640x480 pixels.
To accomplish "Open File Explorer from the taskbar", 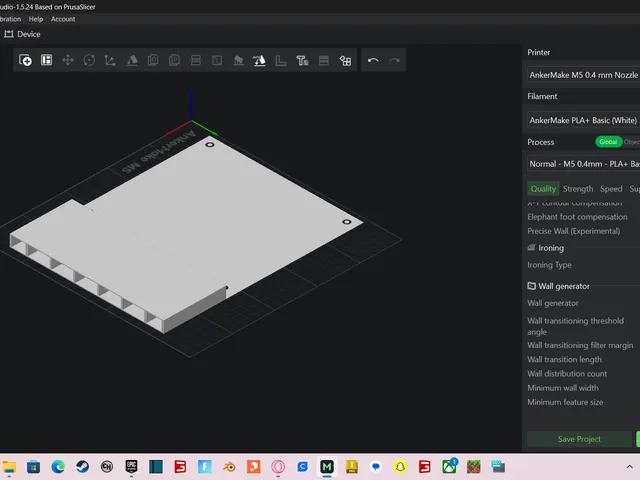I will point(9,466).
